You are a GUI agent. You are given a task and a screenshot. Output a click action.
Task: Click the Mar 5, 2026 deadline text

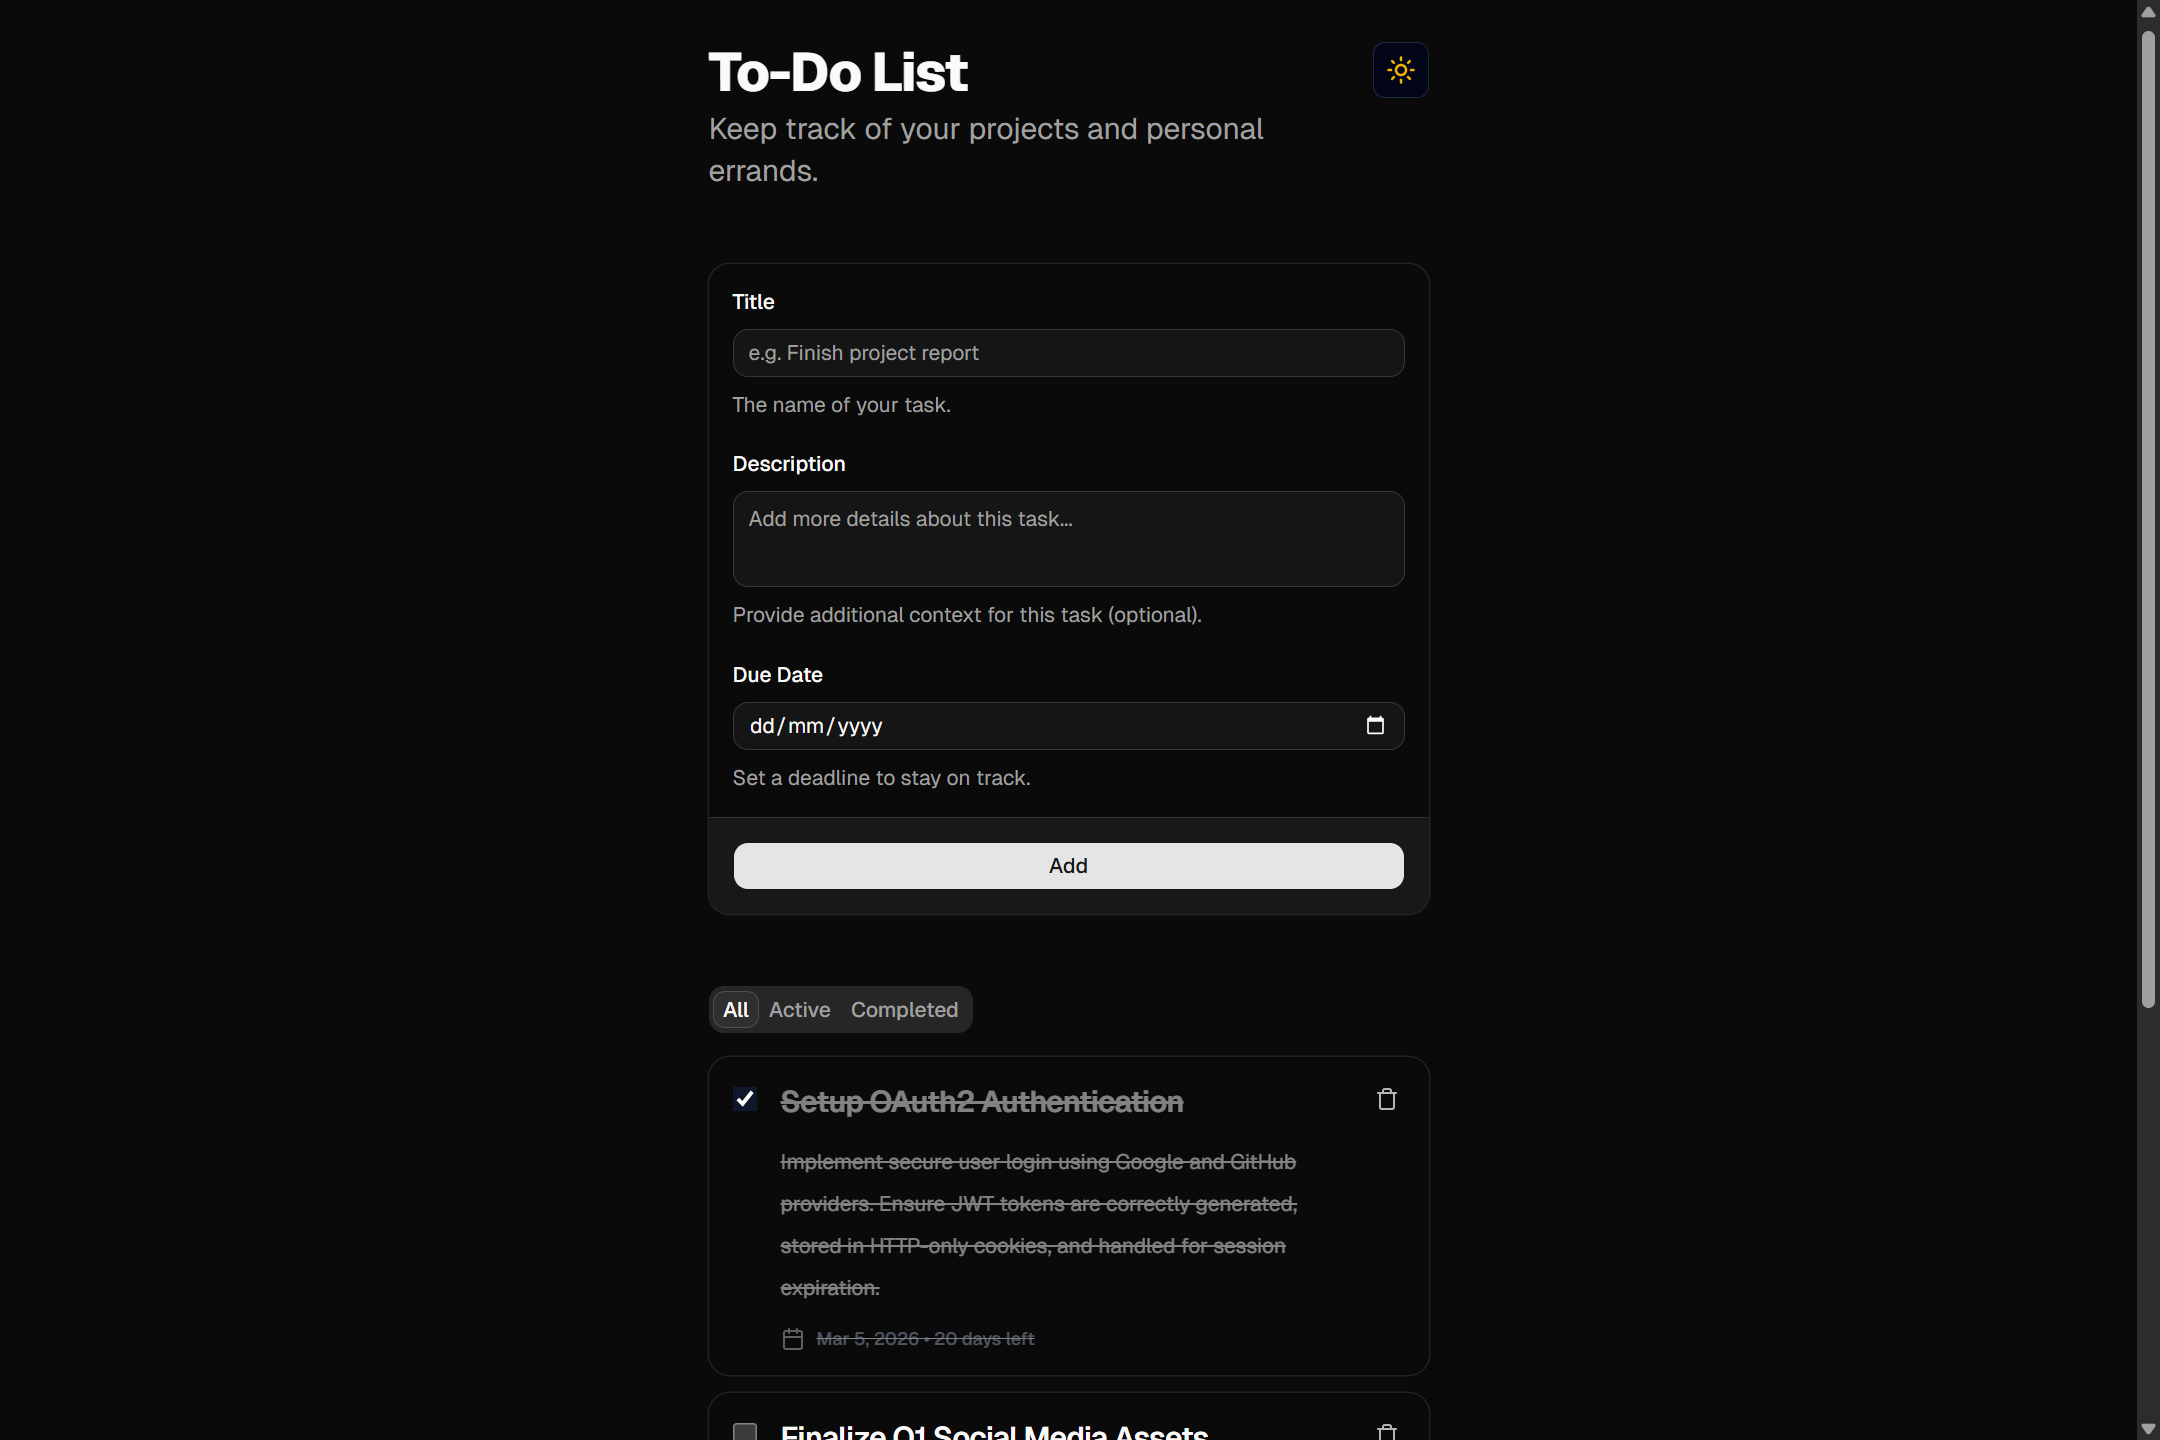point(925,1339)
